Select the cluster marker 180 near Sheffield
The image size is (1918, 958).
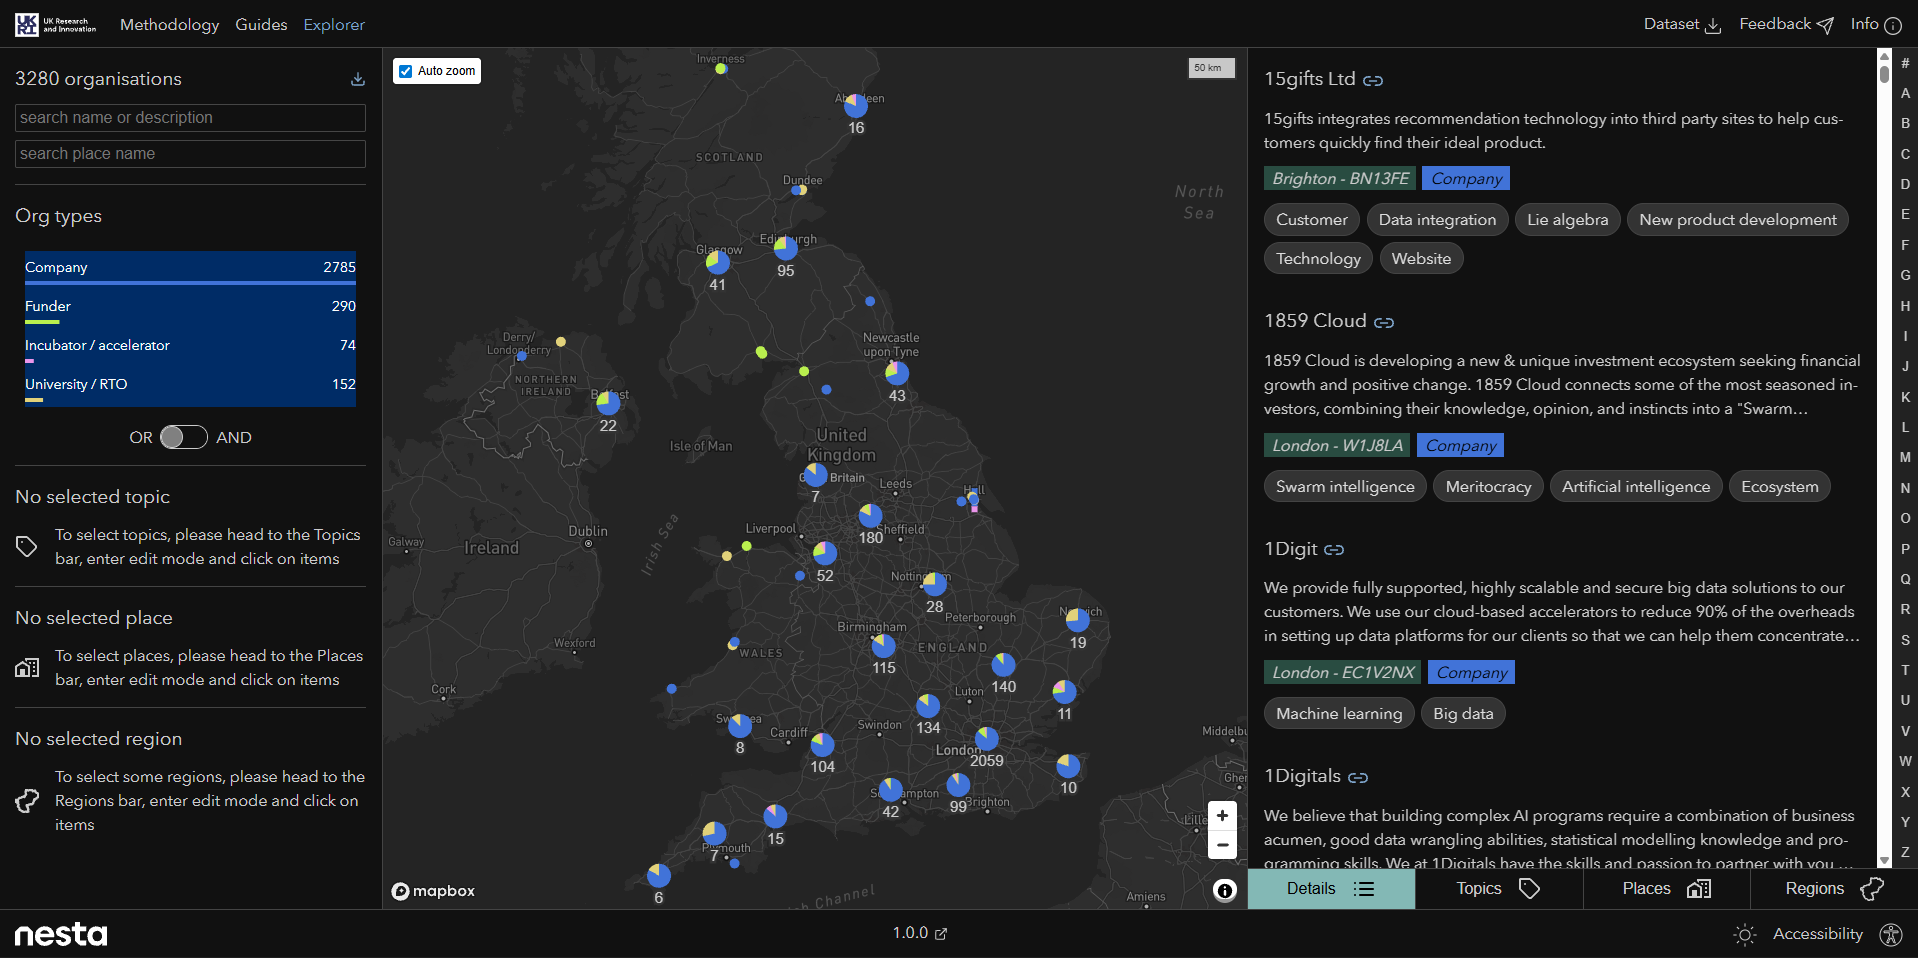click(871, 516)
